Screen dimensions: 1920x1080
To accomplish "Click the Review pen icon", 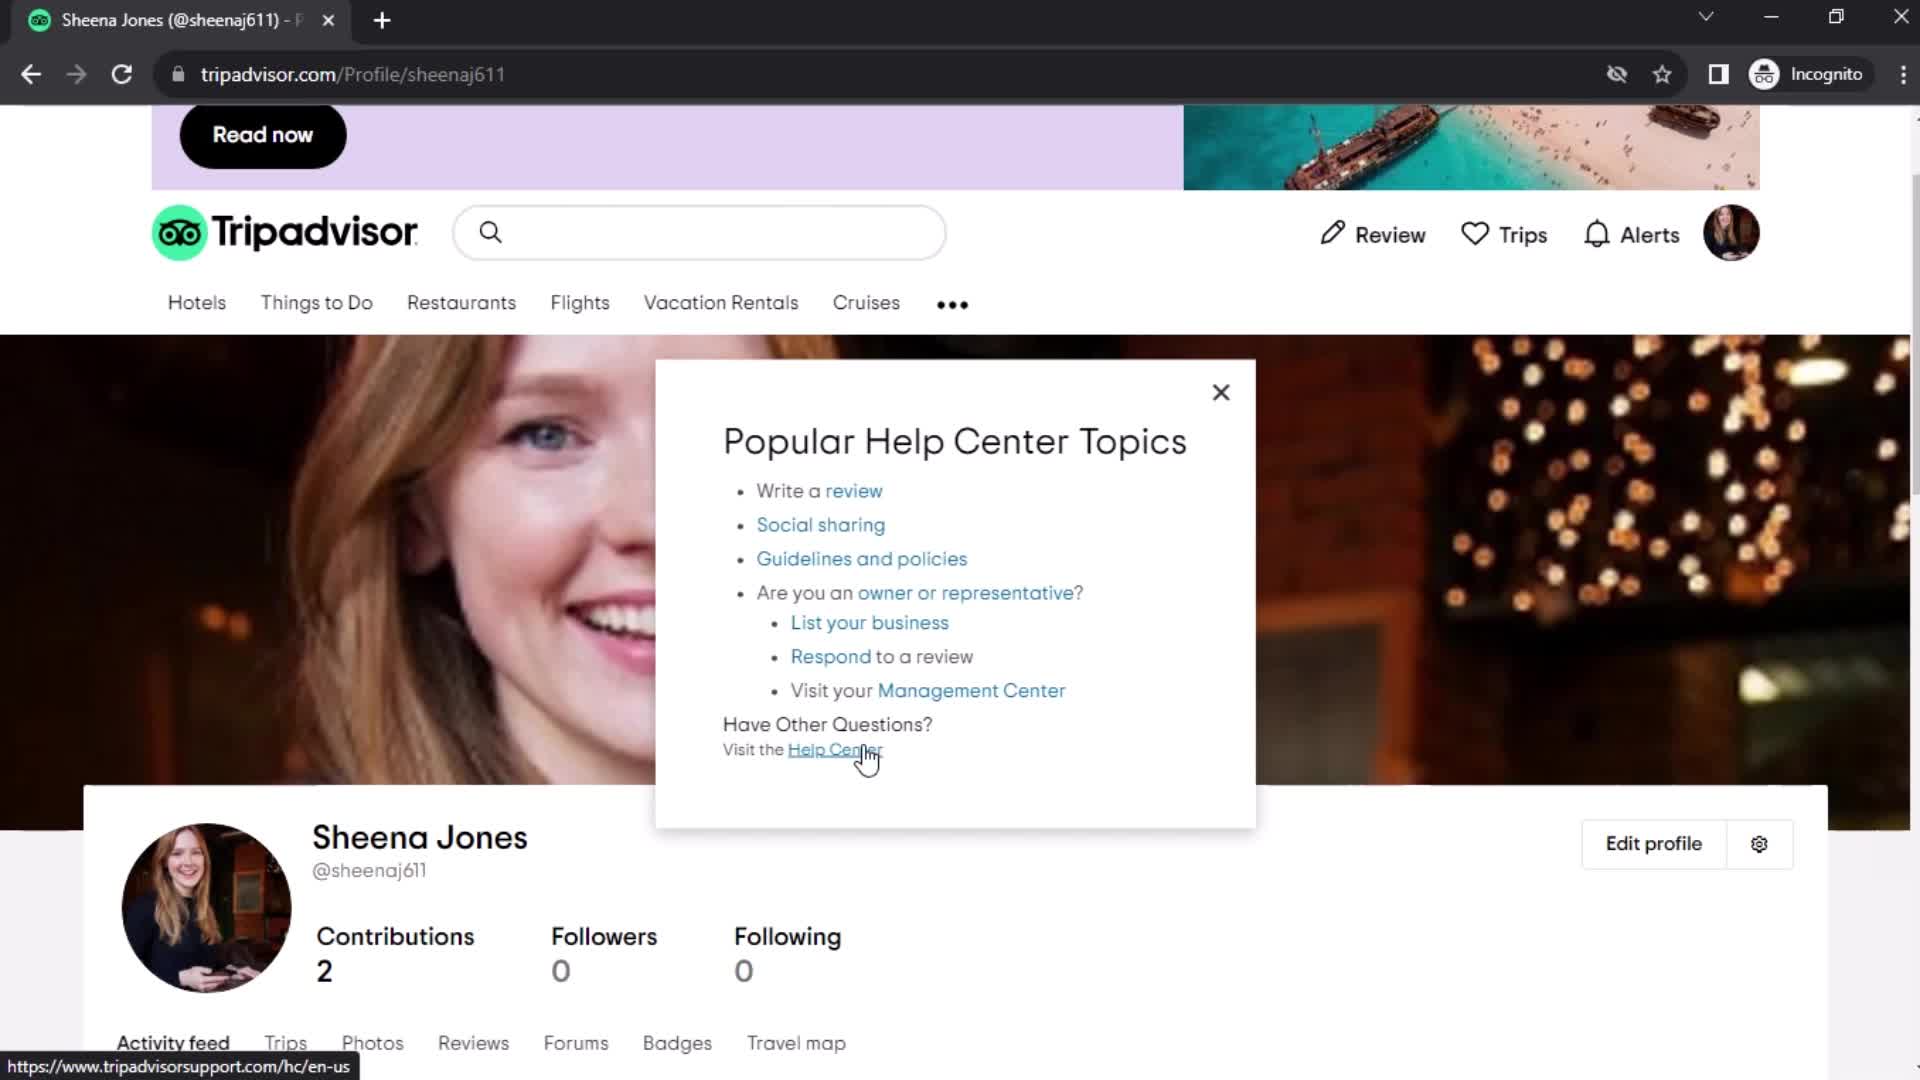I will click(1333, 233).
